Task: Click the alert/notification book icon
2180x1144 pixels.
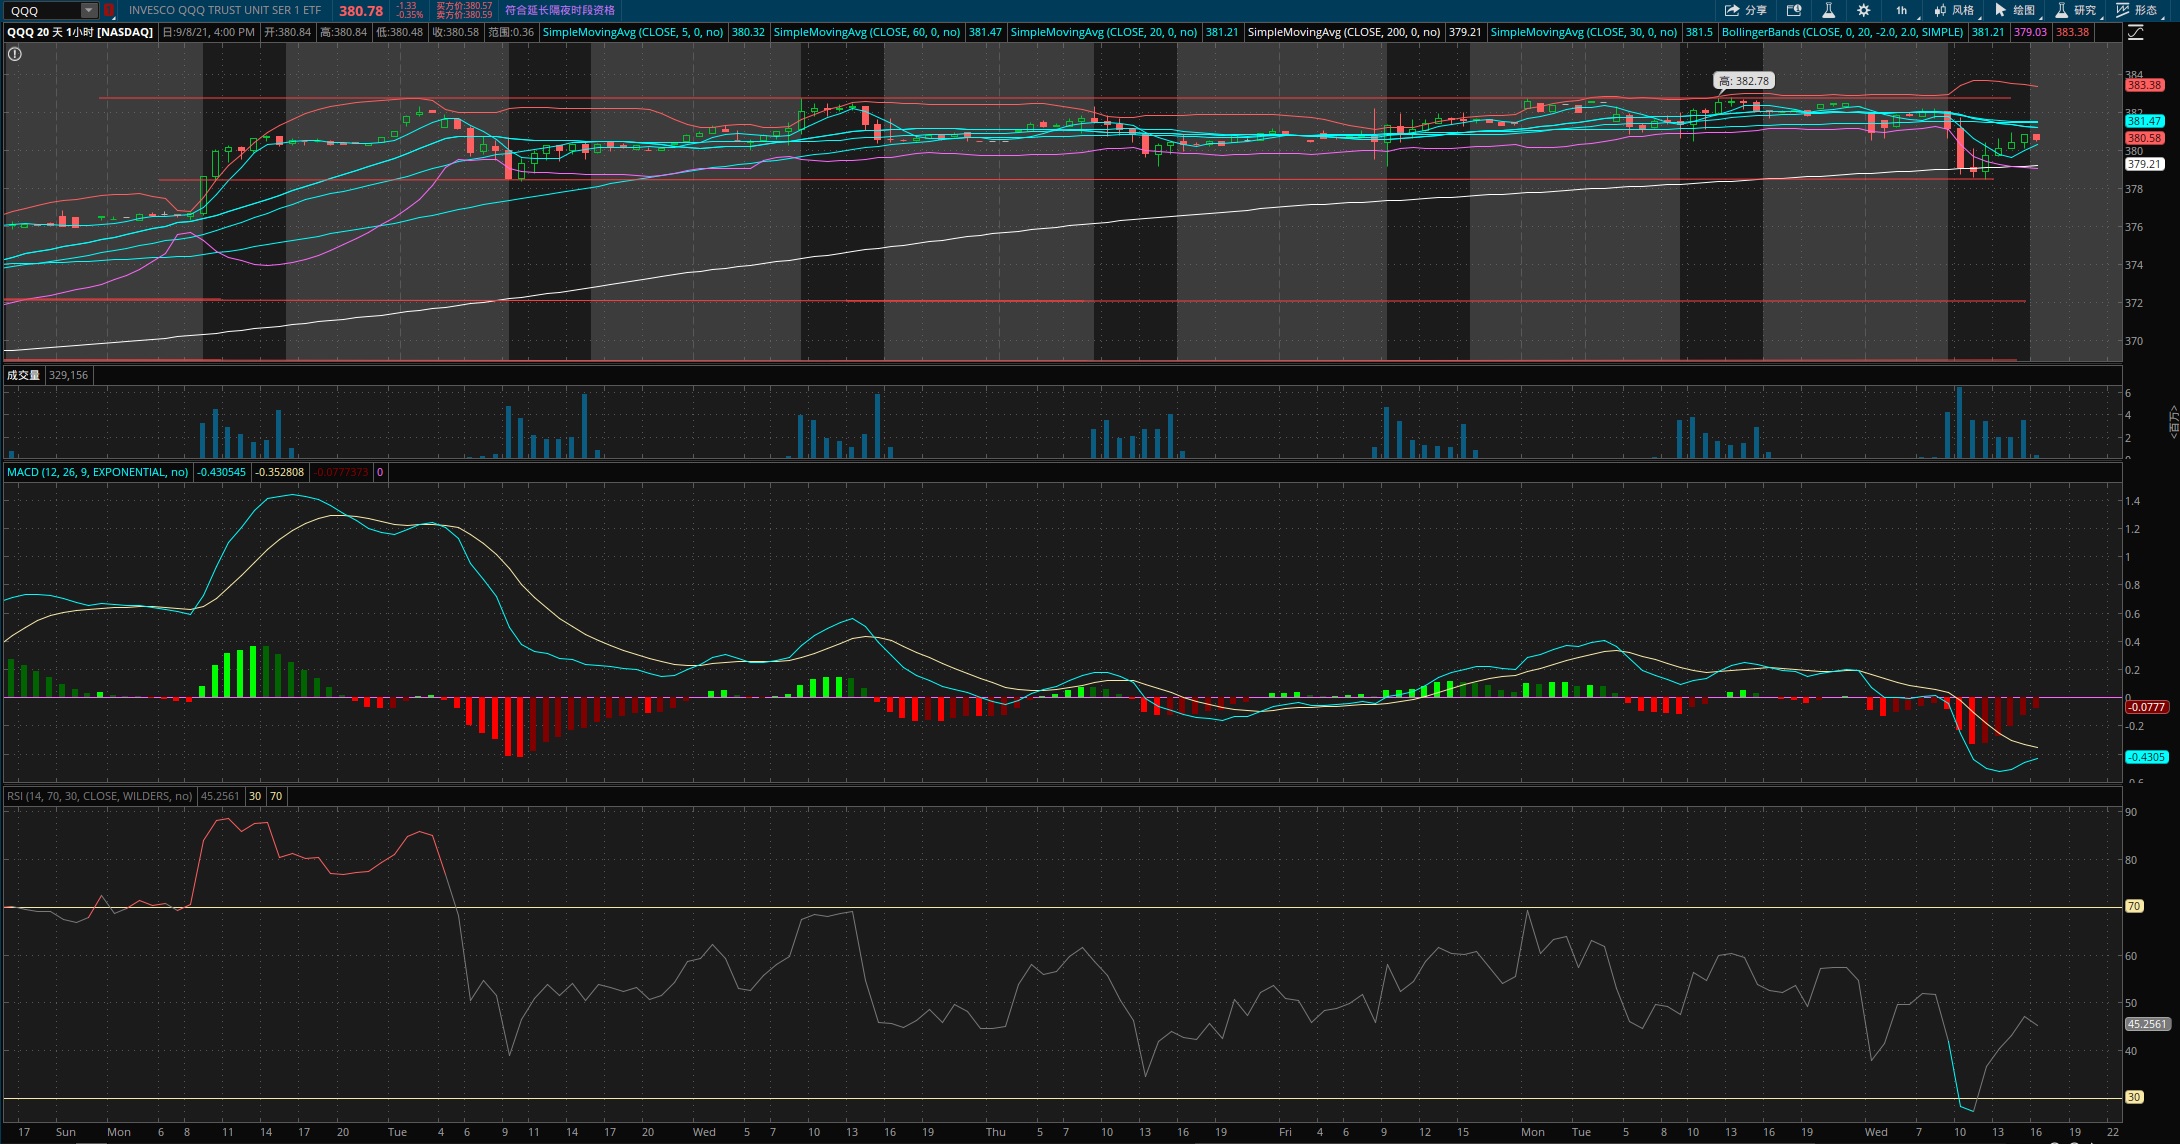Action: point(1794,10)
